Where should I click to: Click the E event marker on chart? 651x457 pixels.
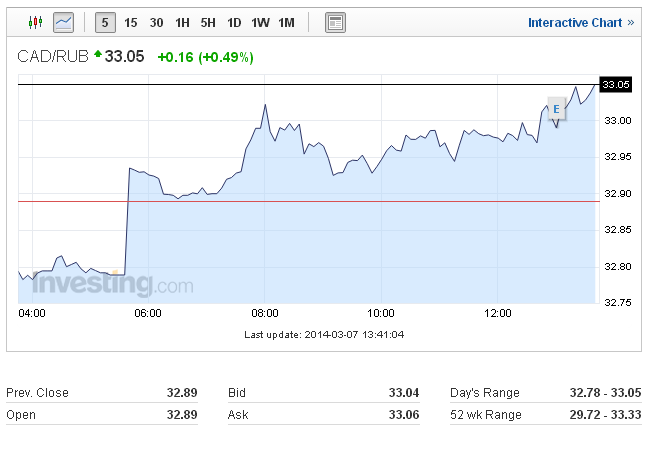coord(556,110)
